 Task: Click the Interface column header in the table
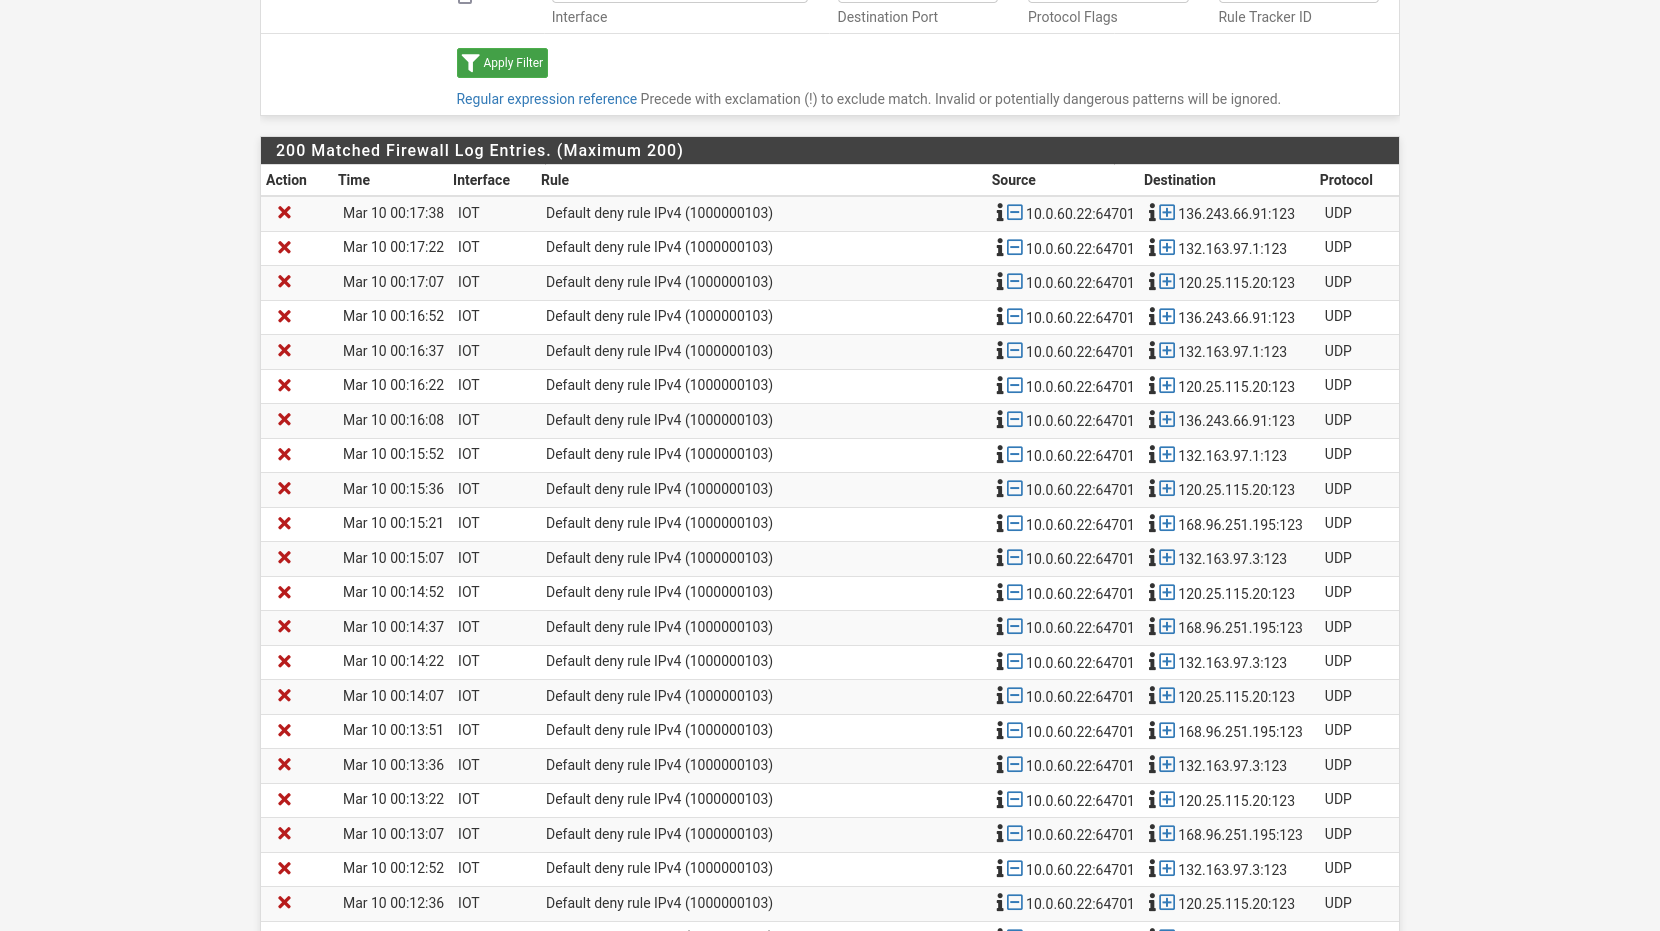coord(481,180)
